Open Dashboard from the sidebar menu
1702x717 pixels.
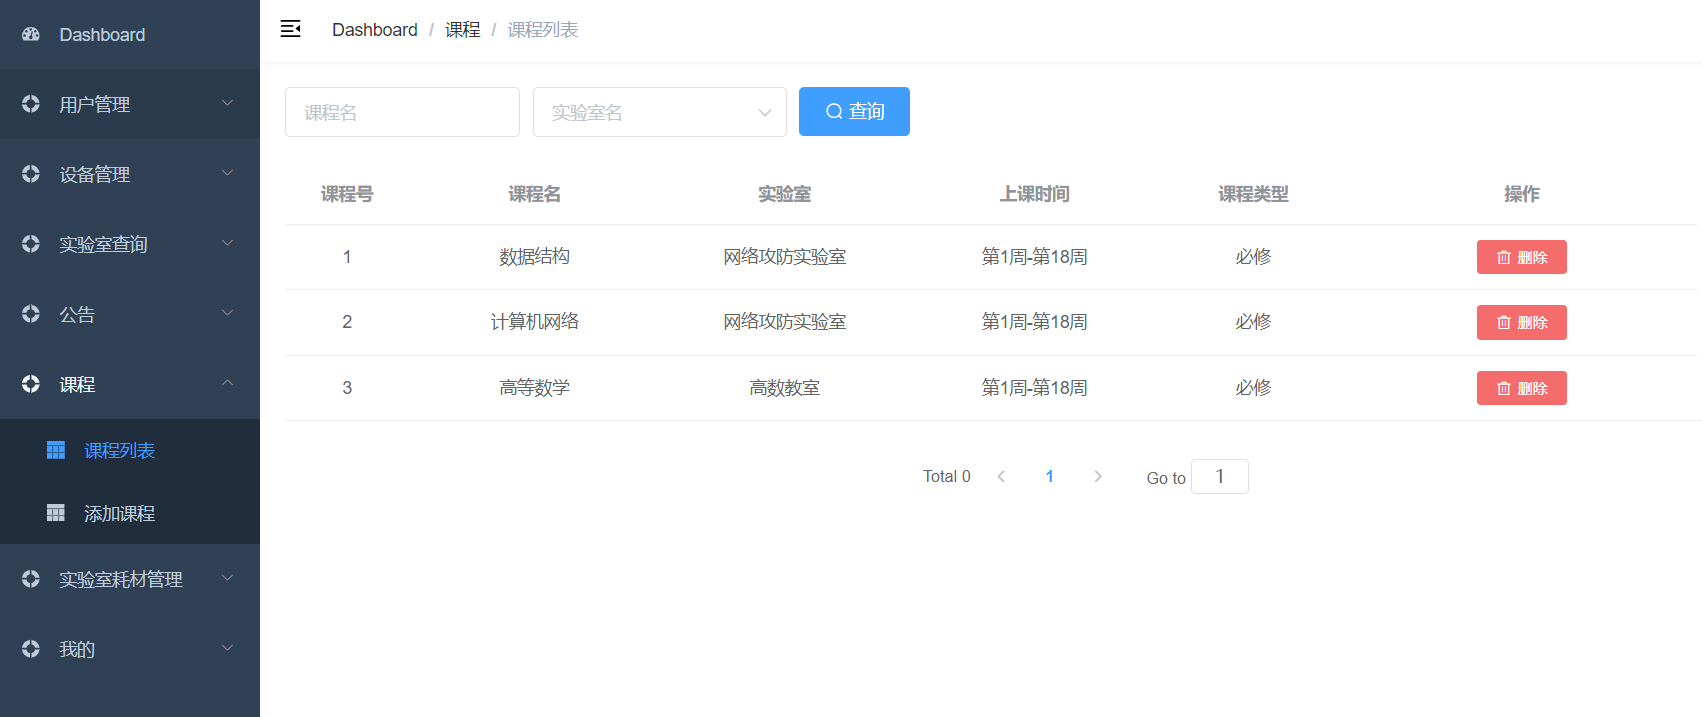tap(130, 34)
